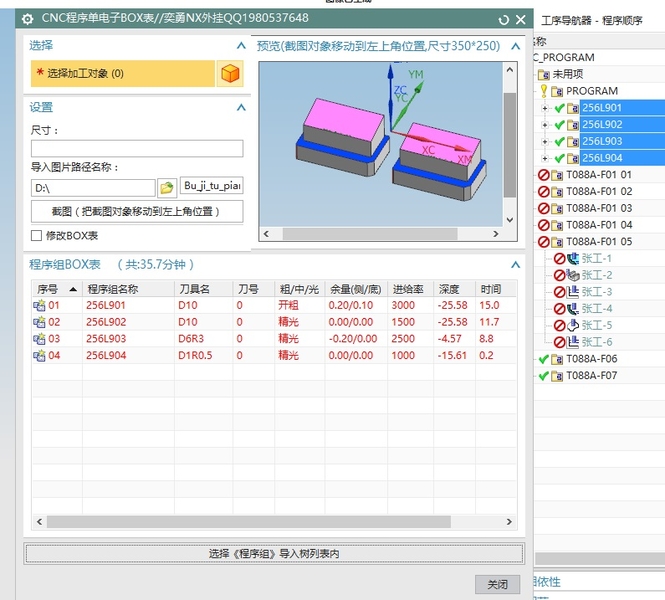Click the 粗/中/光 column header

tap(299, 289)
